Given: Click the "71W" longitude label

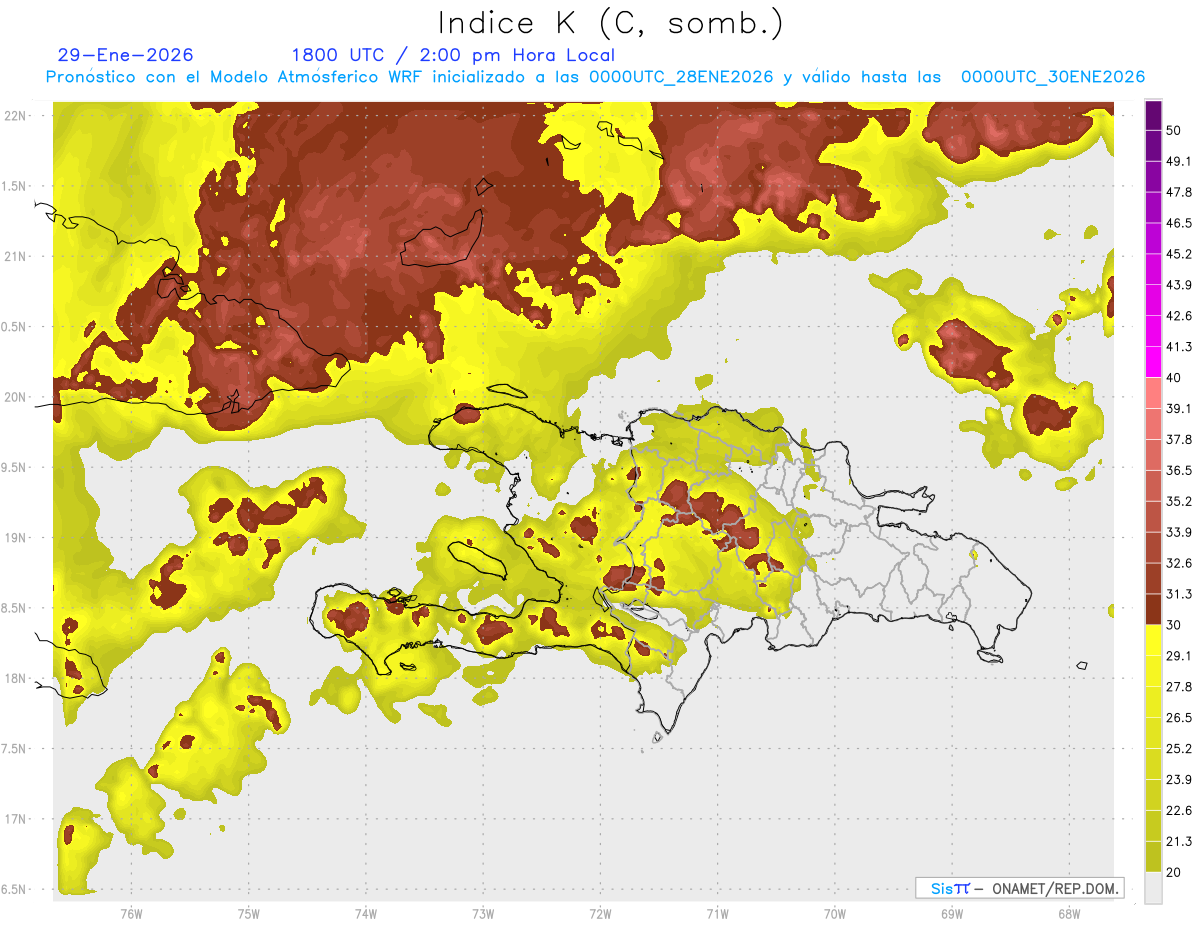Looking at the screenshot, I should point(717,914).
